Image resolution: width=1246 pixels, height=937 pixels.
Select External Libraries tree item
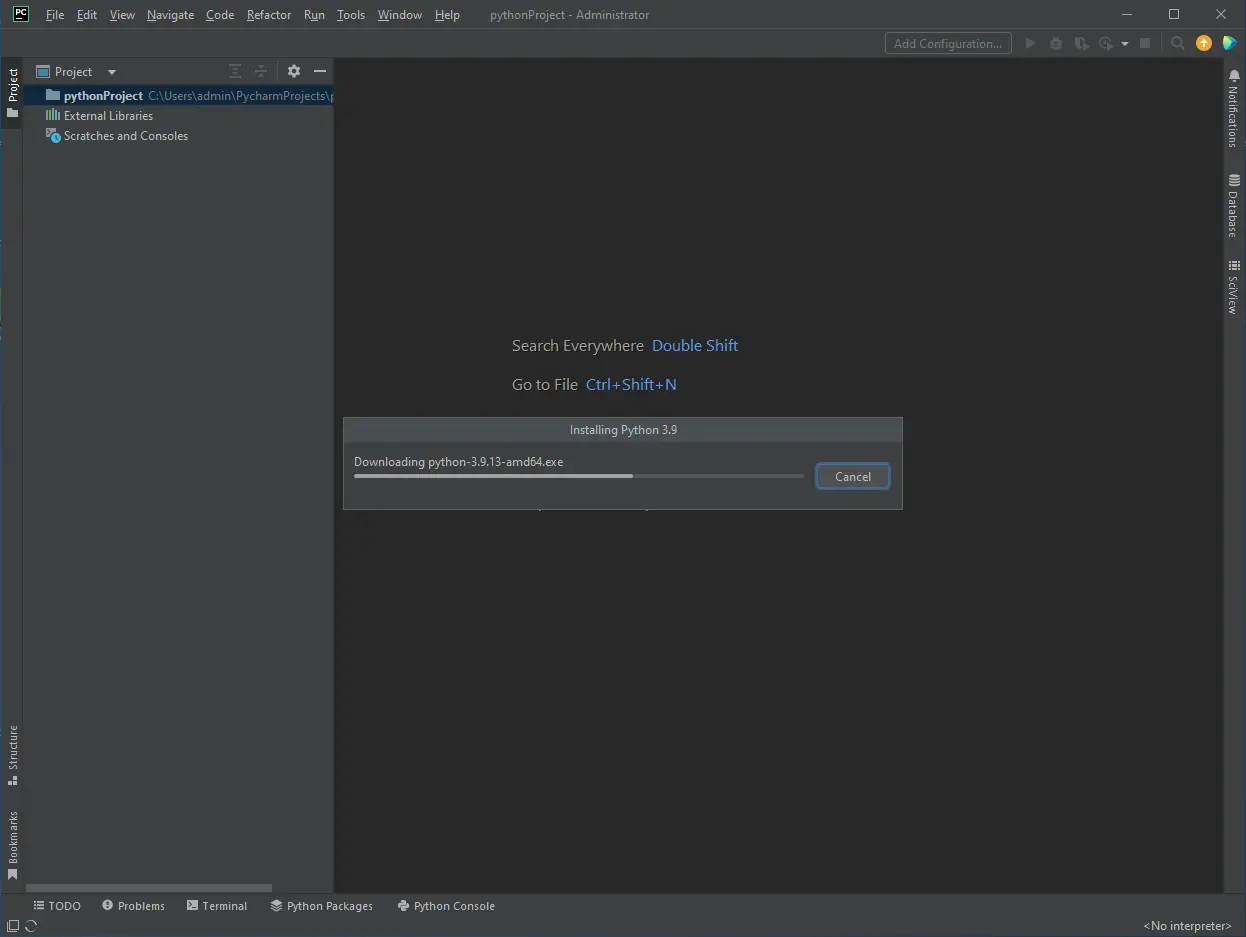[178, 115]
